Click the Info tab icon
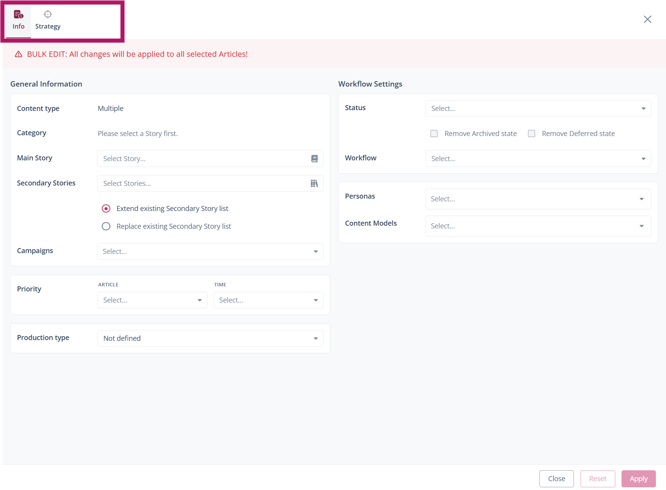666x490 pixels. point(18,15)
